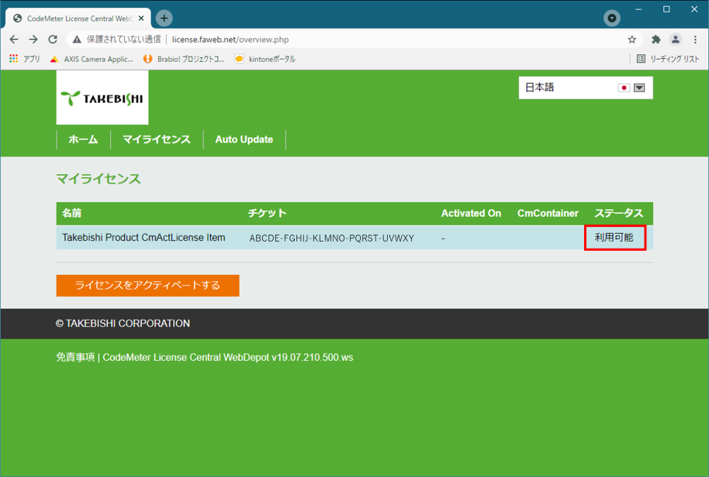Reload the current page
This screenshot has width=709, height=477.
click(x=52, y=40)
